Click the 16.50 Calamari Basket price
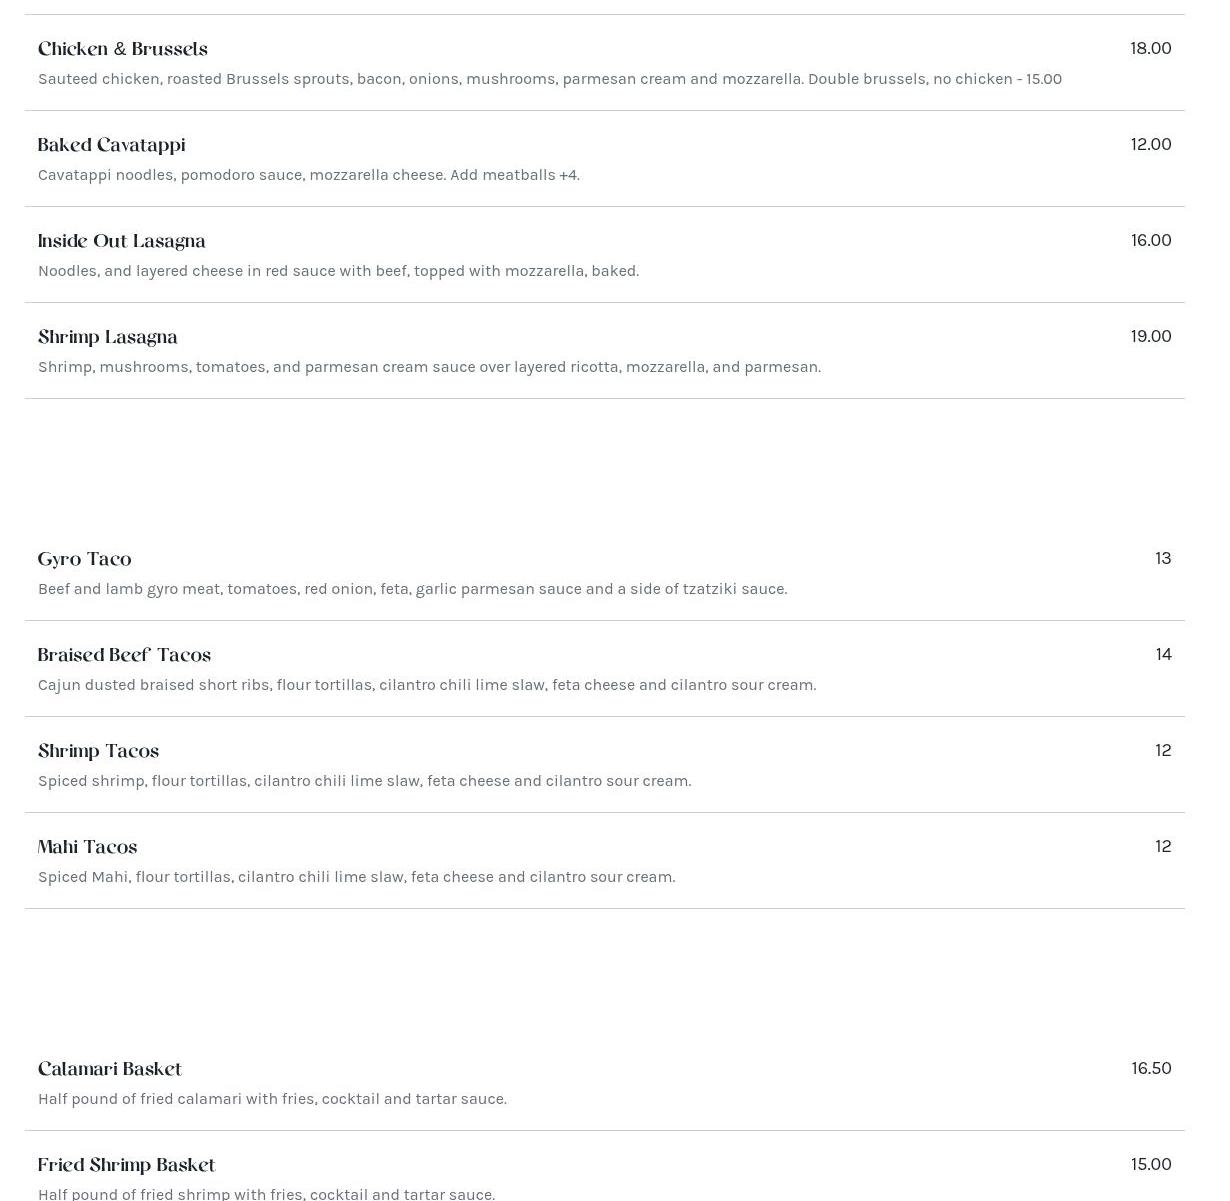 (1150, 1068)
